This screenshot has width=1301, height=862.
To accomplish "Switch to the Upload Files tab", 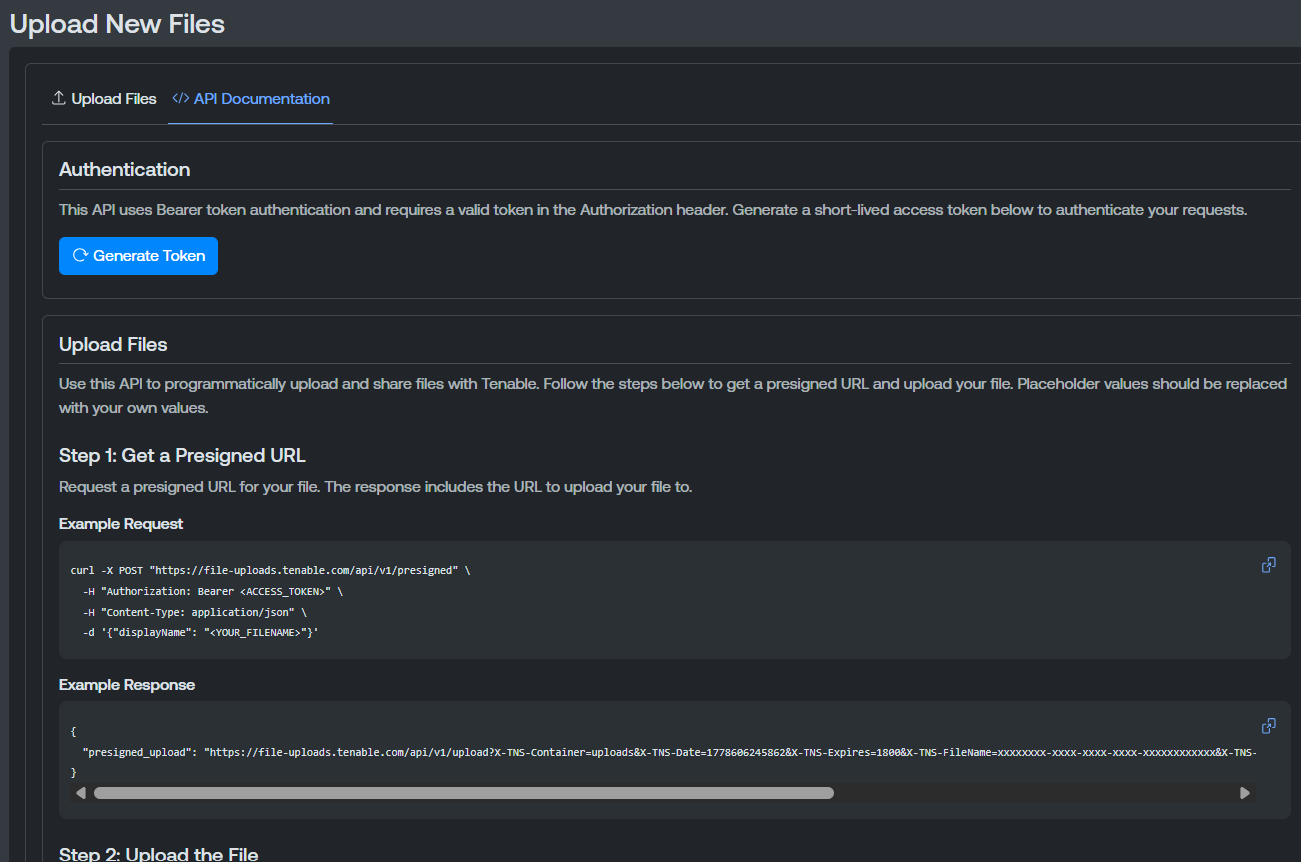I will tap(104, 99).
